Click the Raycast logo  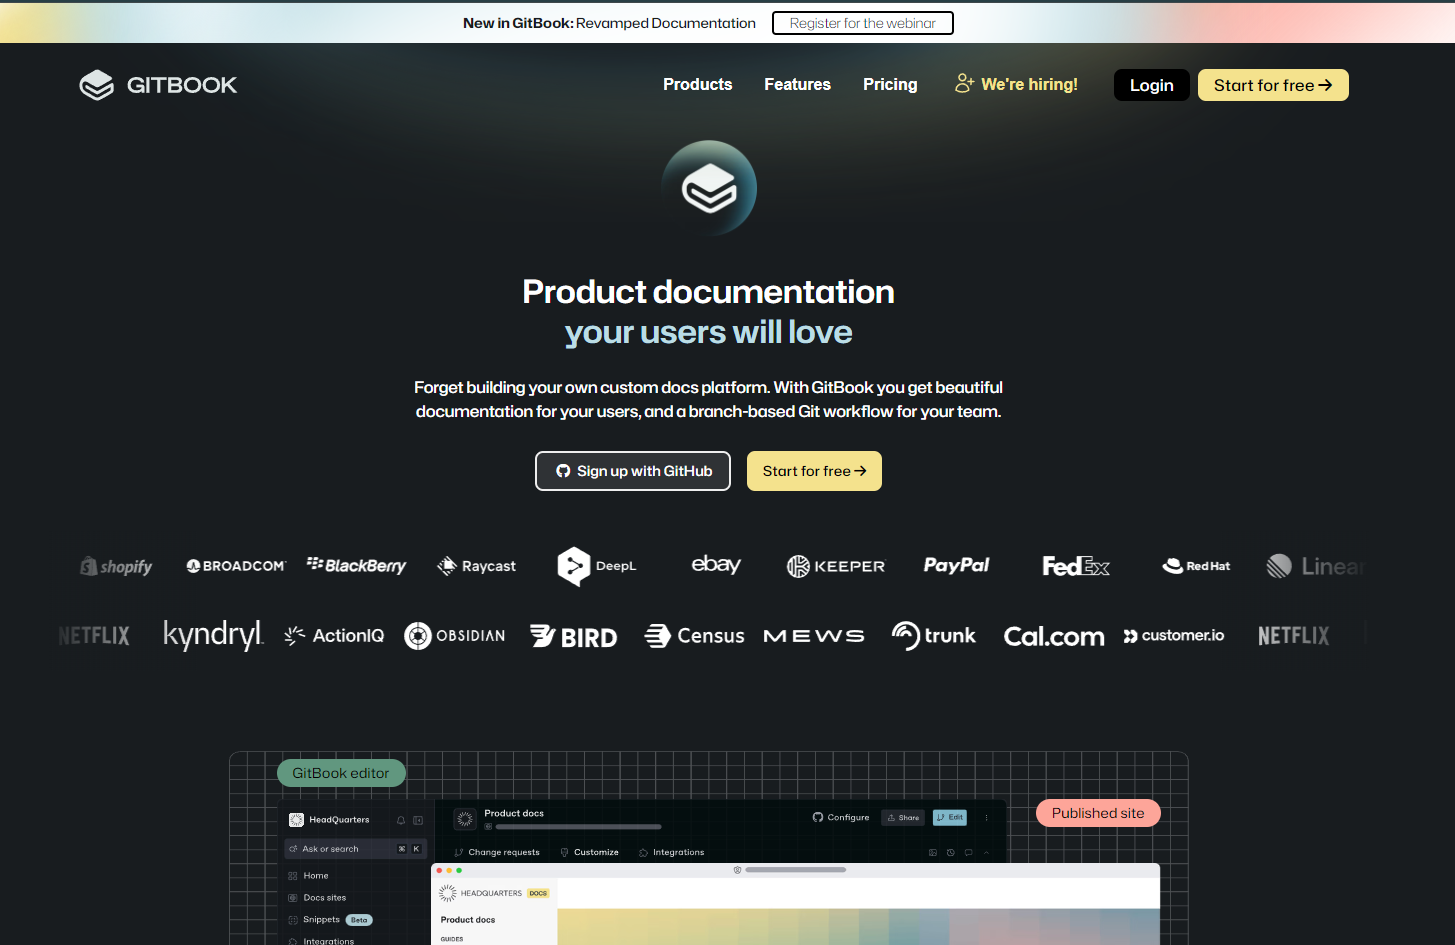476,566
